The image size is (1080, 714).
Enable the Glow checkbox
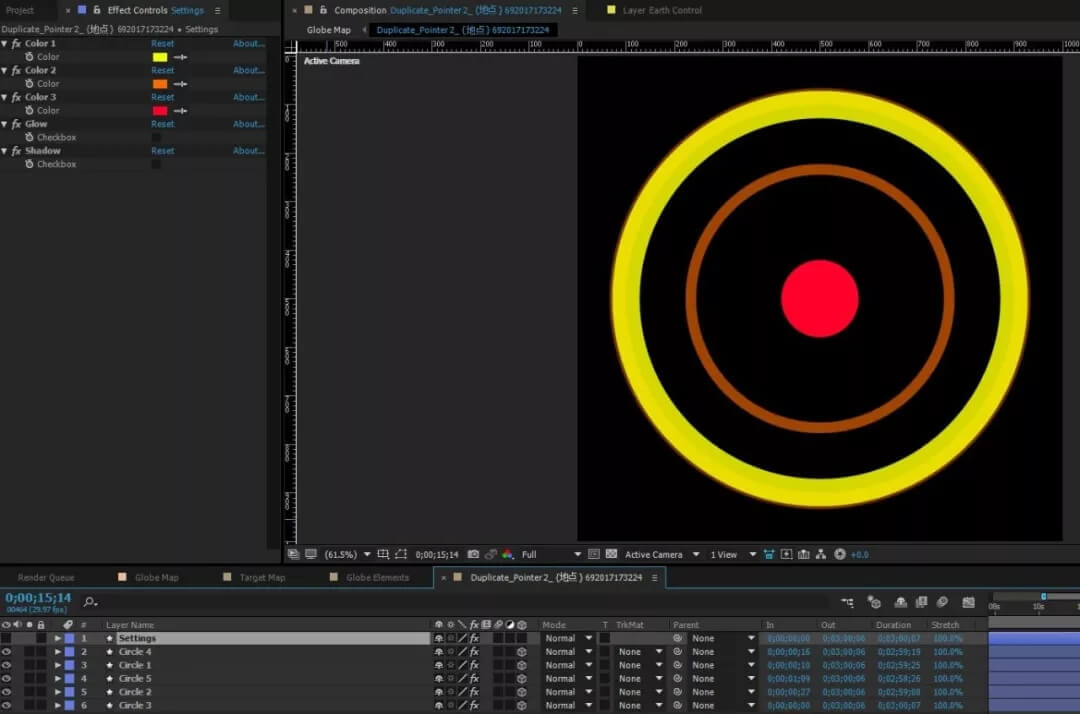[156, 137]
